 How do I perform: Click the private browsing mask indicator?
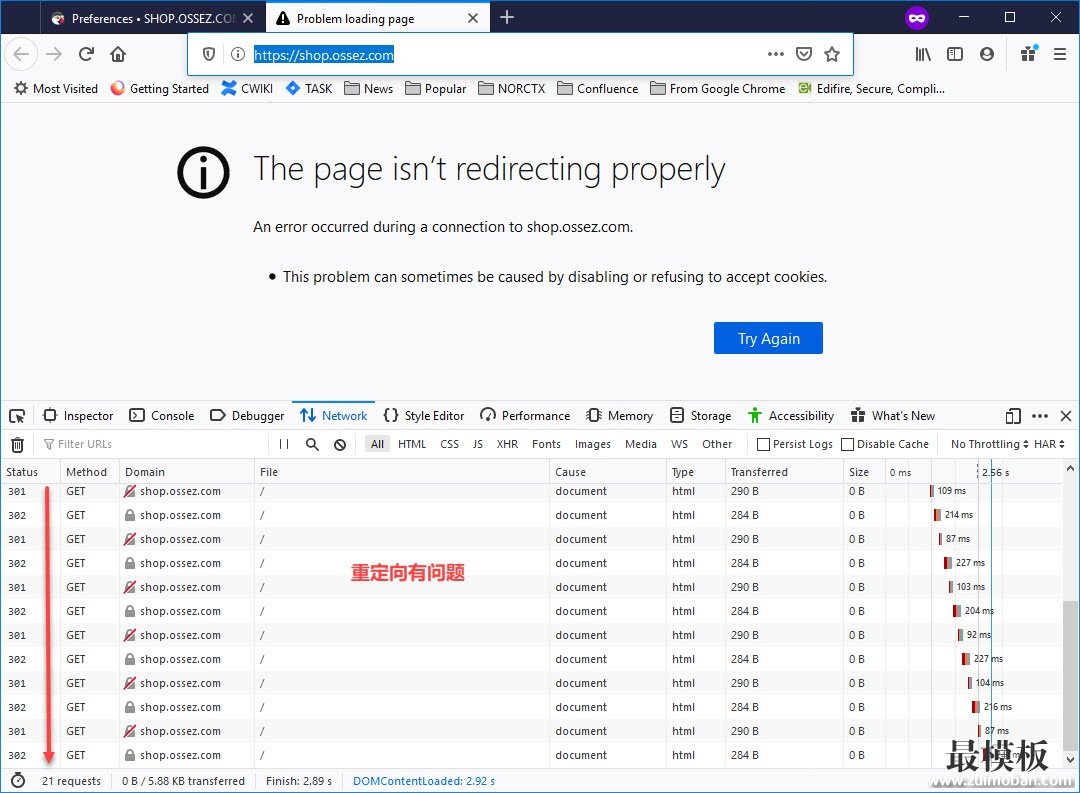click(x=917, y=18)
